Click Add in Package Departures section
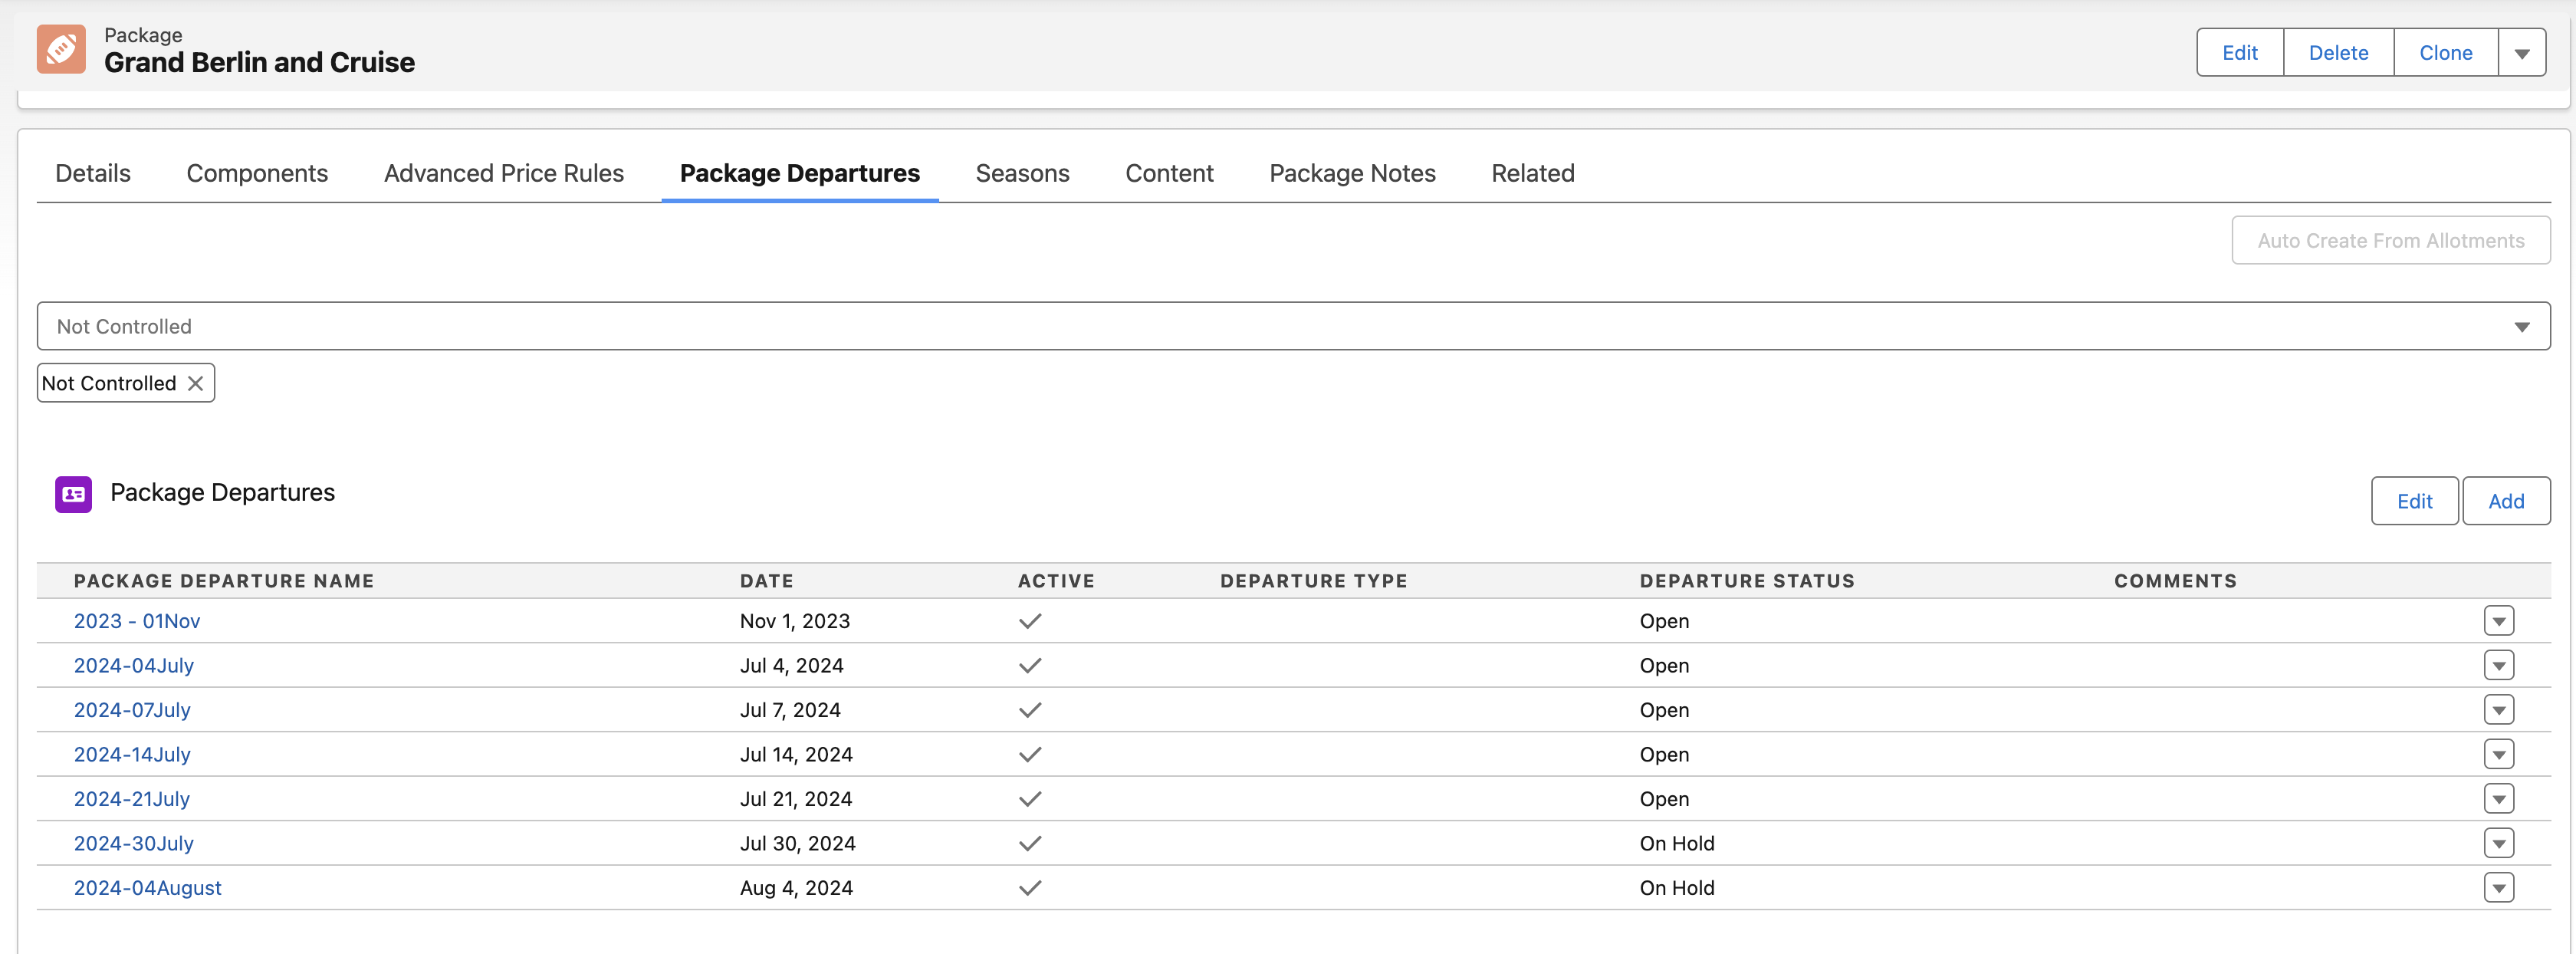This screenshot has width=2576, height=954. (2505, 501)
